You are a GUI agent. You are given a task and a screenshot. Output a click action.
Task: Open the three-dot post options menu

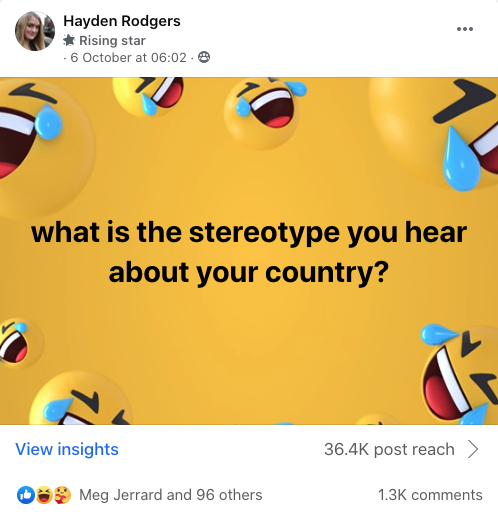coord(465,29)
